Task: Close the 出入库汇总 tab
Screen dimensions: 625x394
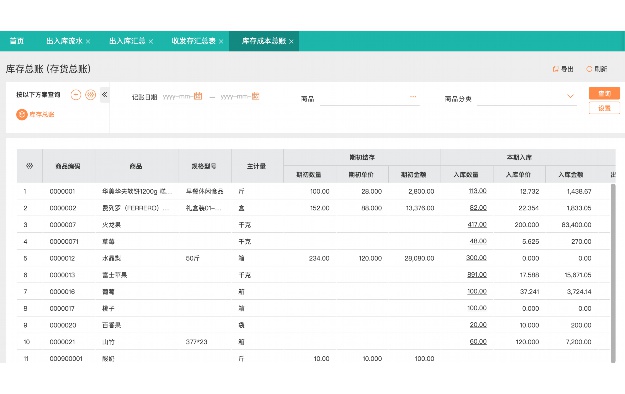Action: click(151, 41)
